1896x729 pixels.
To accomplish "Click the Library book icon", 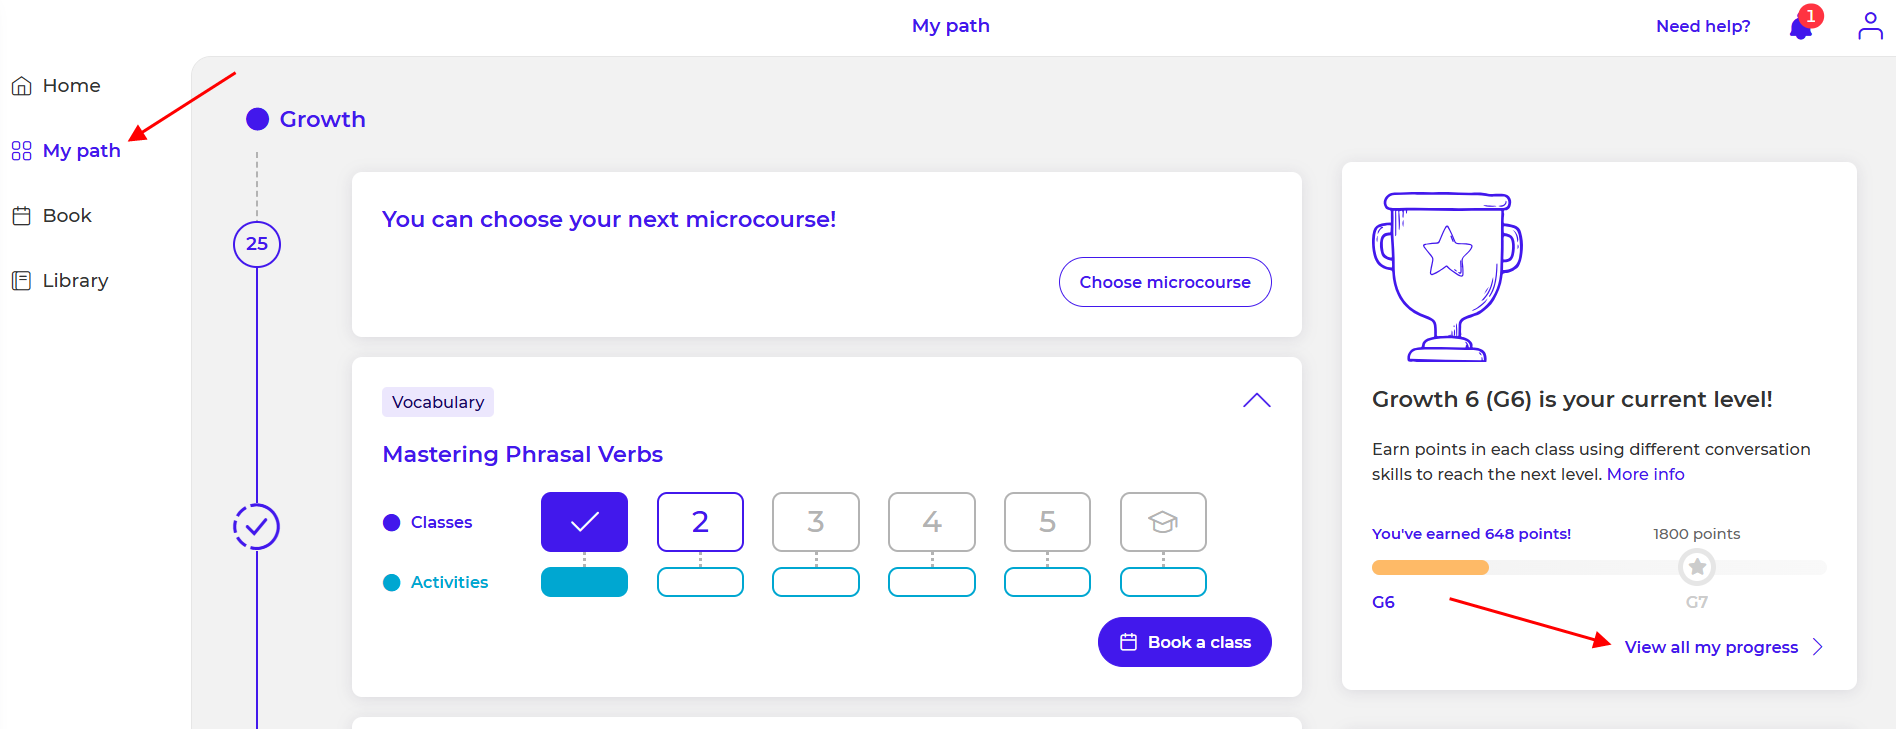I will click(x=22, y=281).
